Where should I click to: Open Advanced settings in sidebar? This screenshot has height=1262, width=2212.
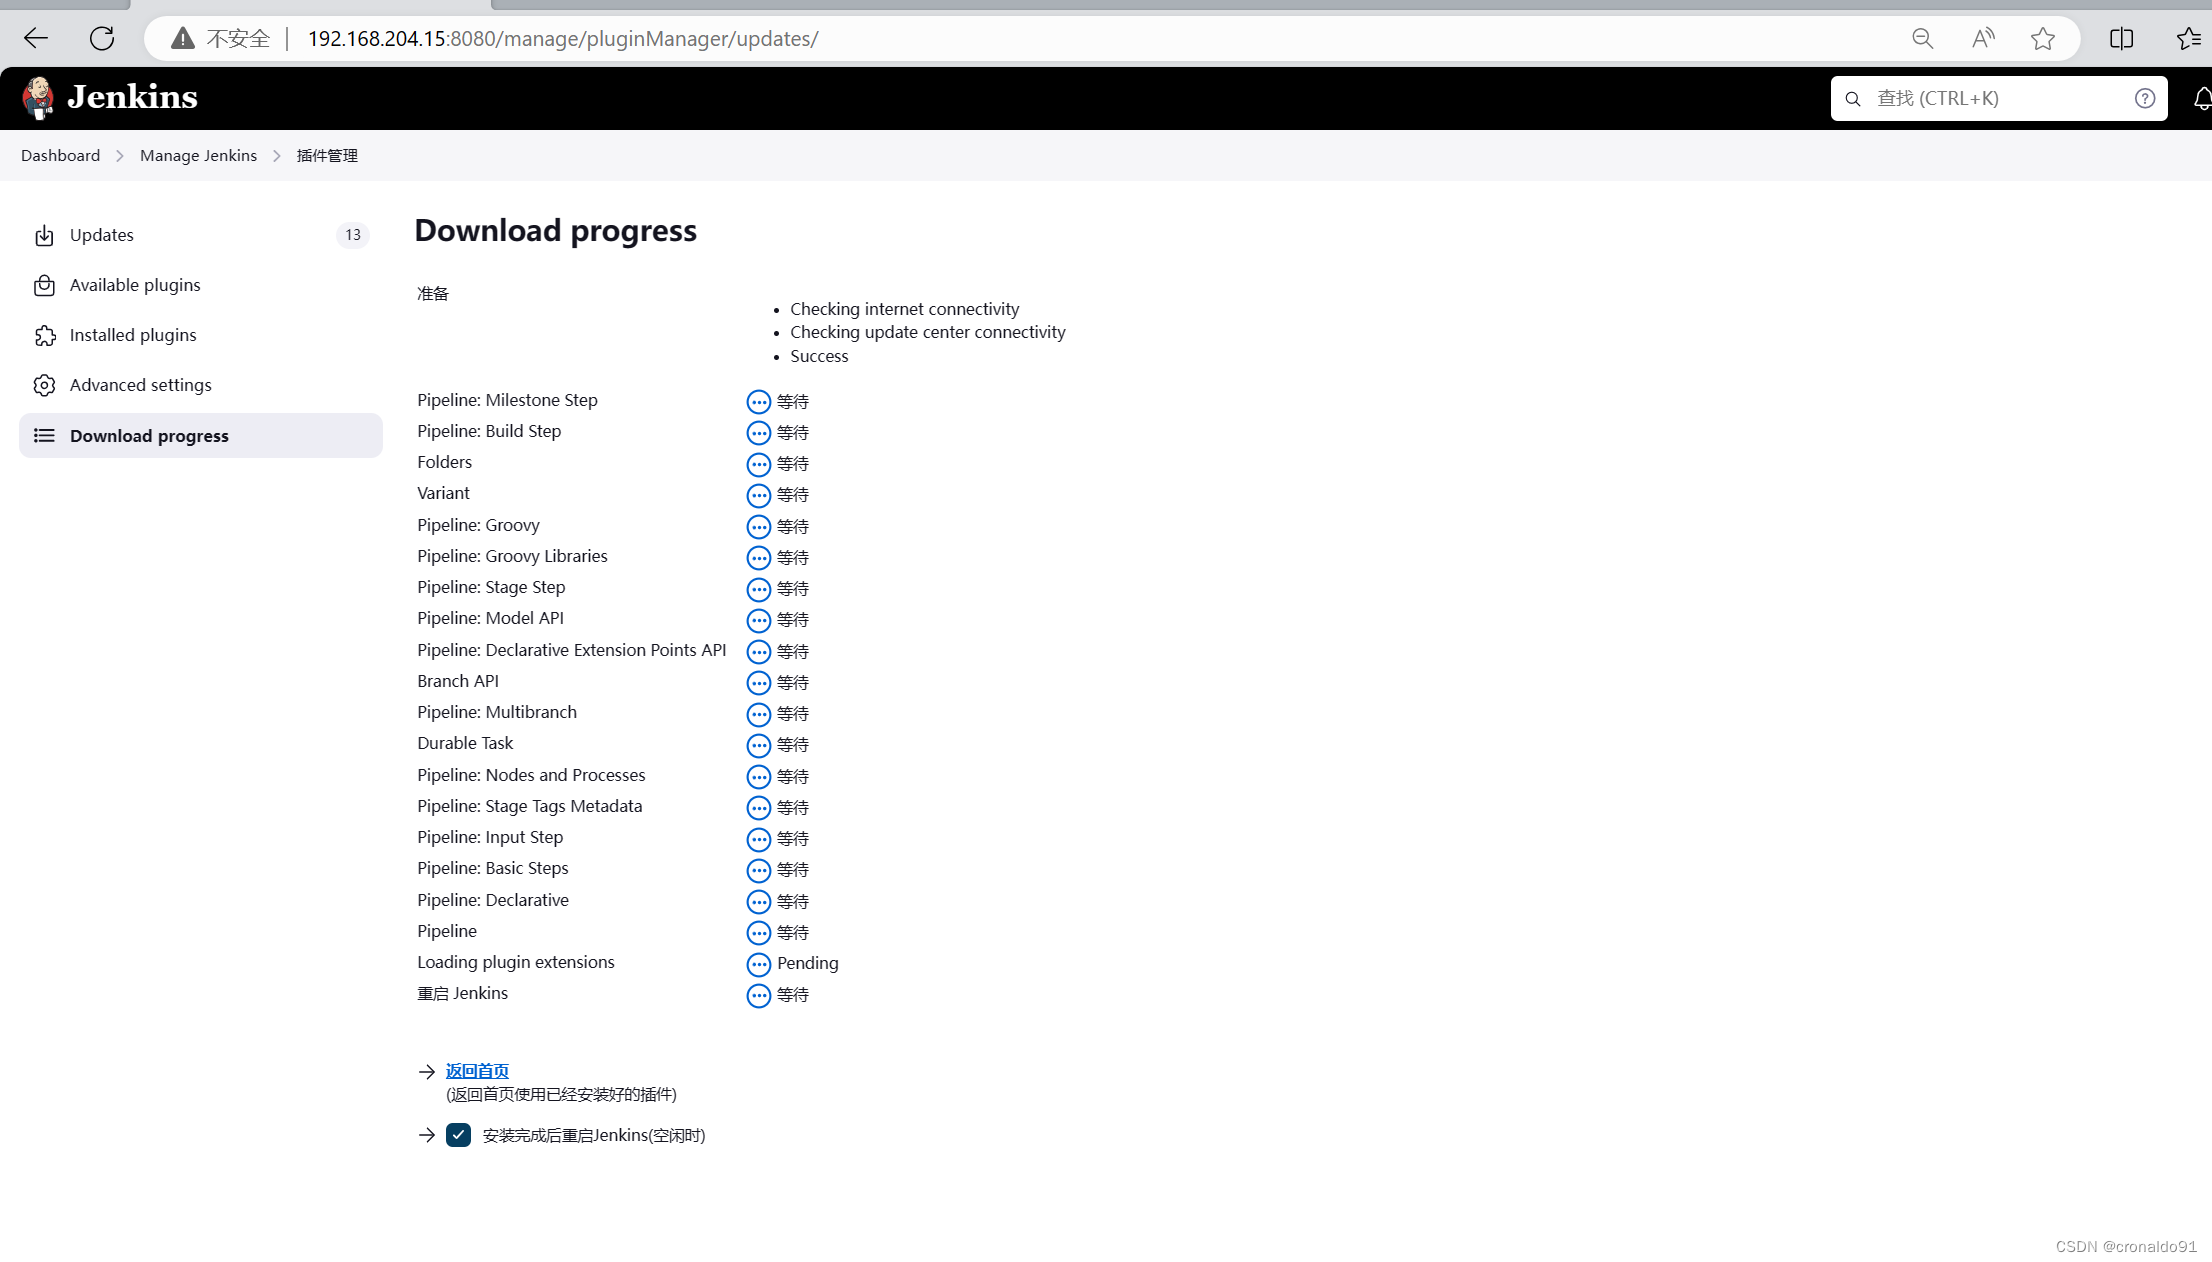pos(201,385)
